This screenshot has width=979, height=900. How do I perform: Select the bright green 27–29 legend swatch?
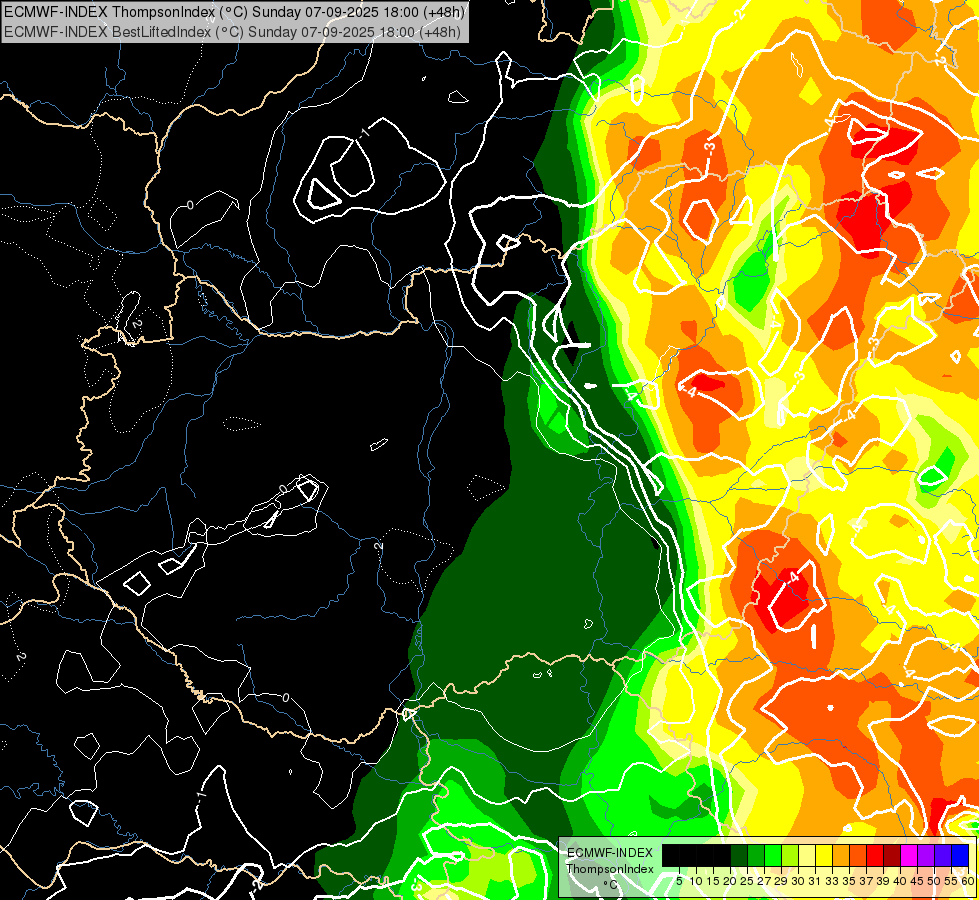click(773, 855)
